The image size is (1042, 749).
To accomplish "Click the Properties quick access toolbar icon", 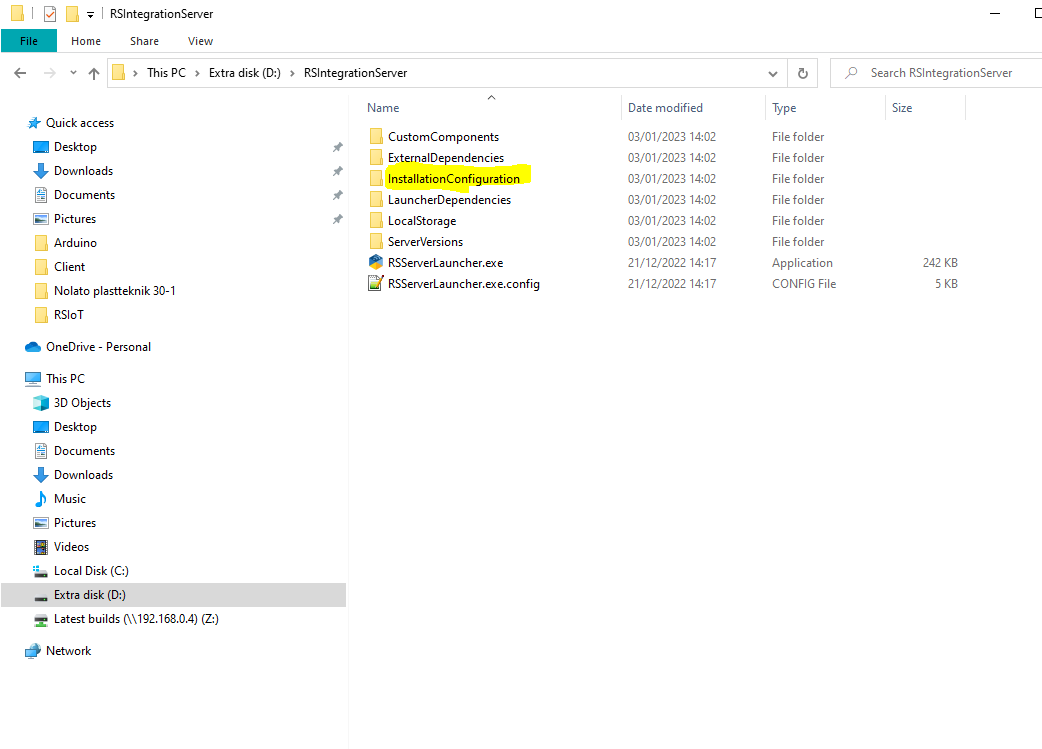I will coord(50,13).
